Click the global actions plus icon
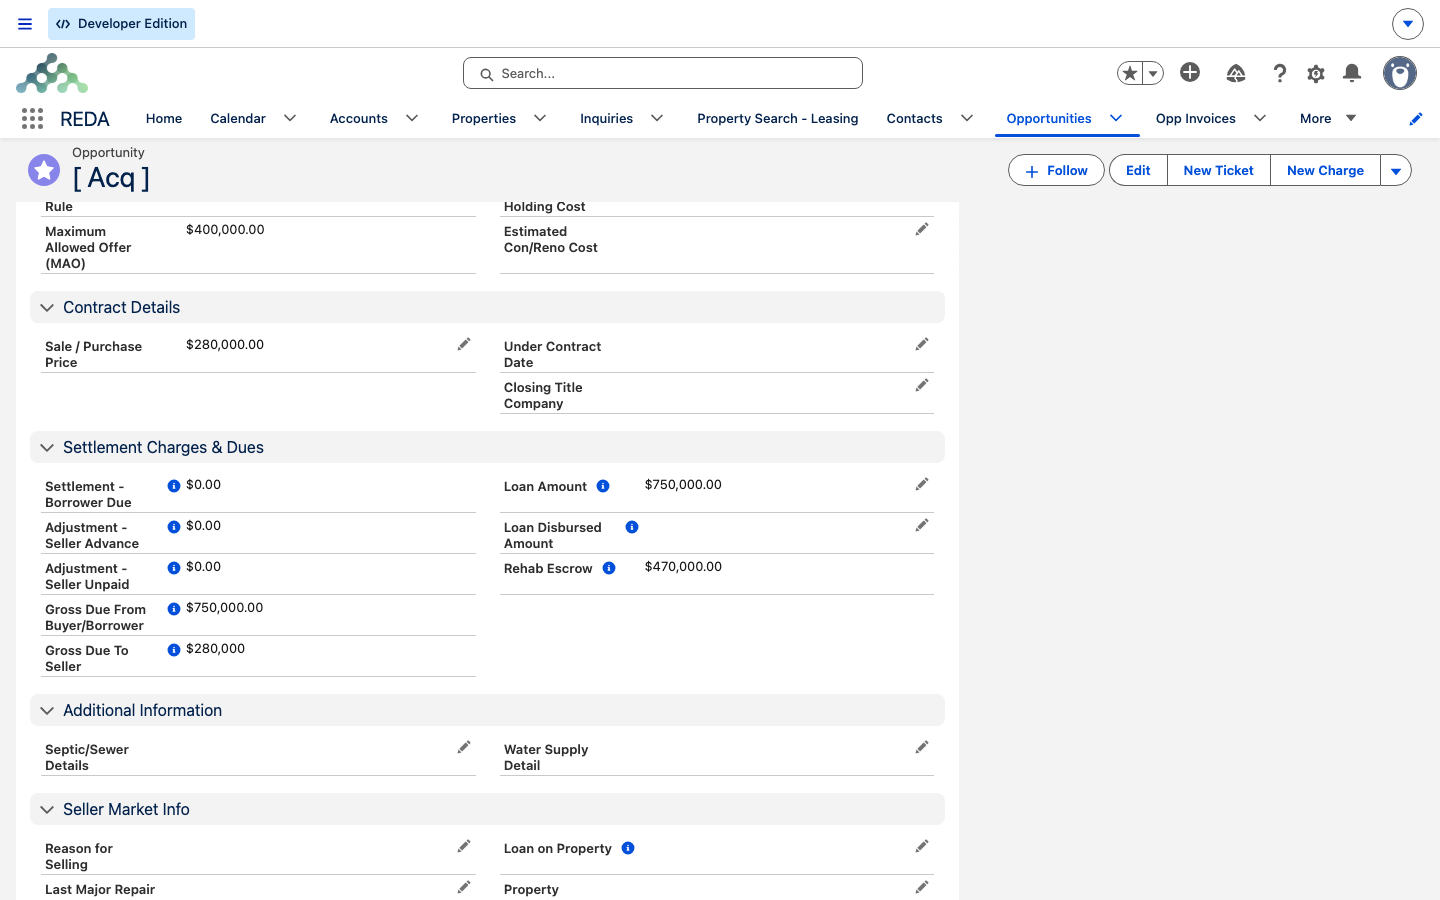Screen dimensions: 1440x900 pos(1190,72)
